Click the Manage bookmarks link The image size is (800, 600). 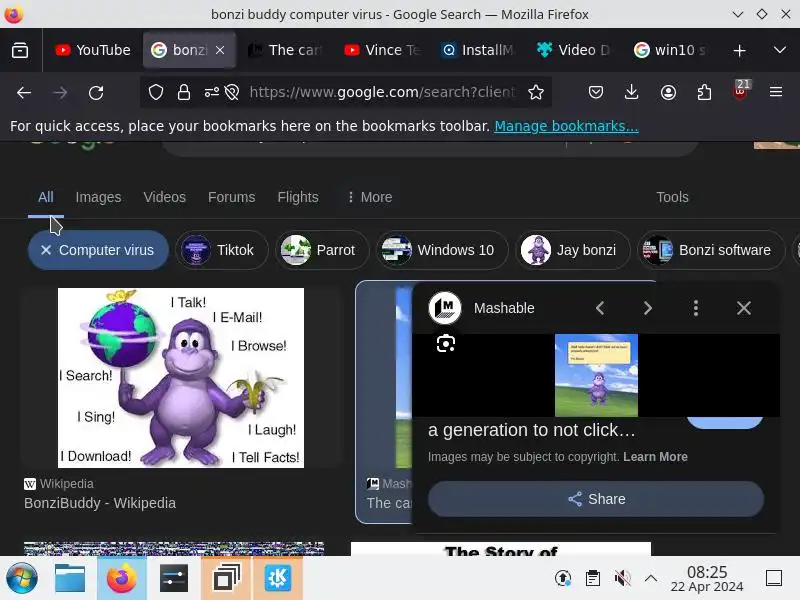click(566, 126)
